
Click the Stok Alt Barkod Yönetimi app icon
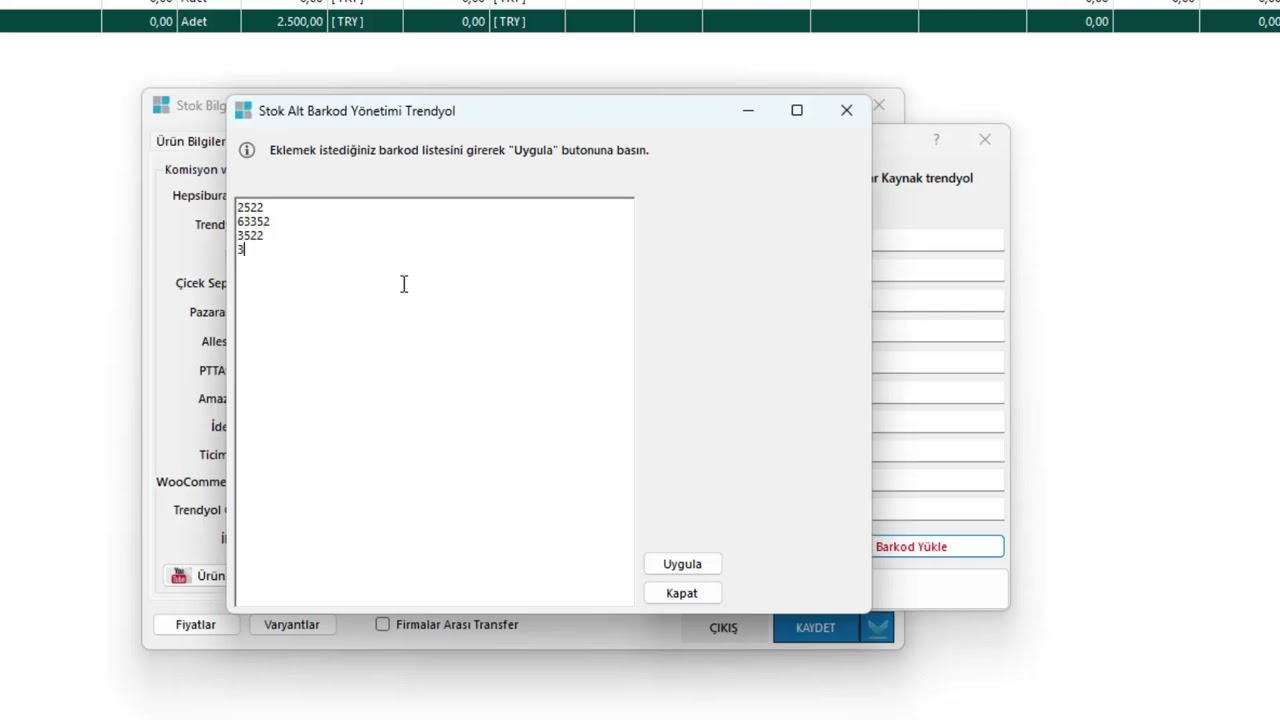pos(243,111)
